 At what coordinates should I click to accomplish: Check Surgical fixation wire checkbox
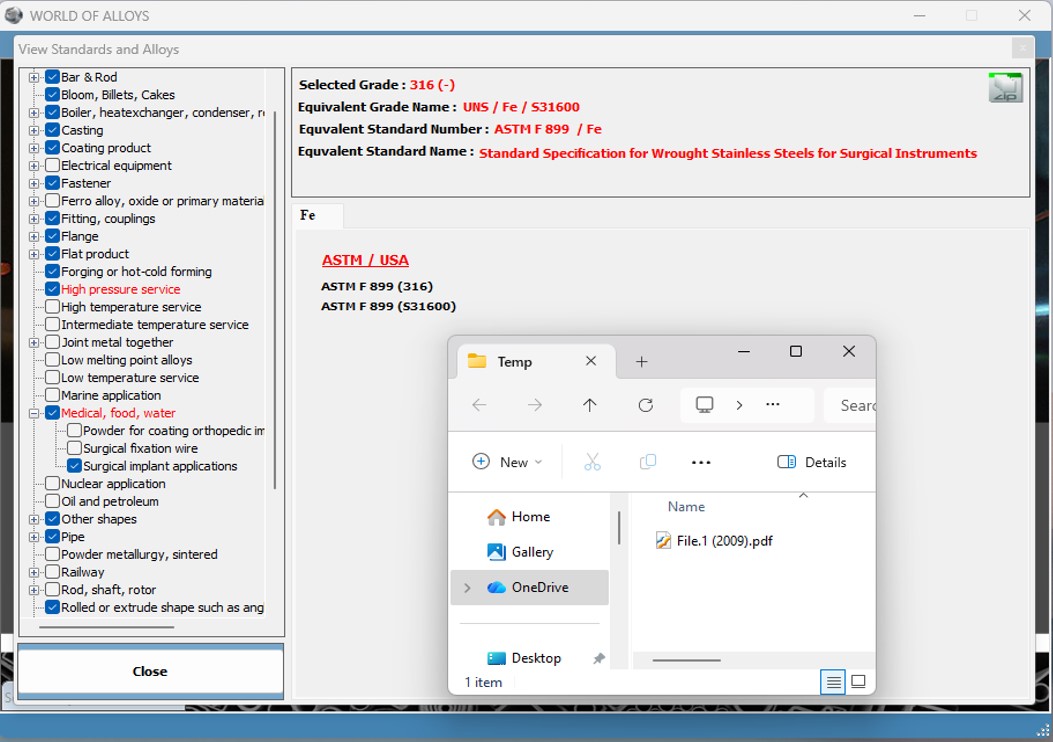(75, 448)
